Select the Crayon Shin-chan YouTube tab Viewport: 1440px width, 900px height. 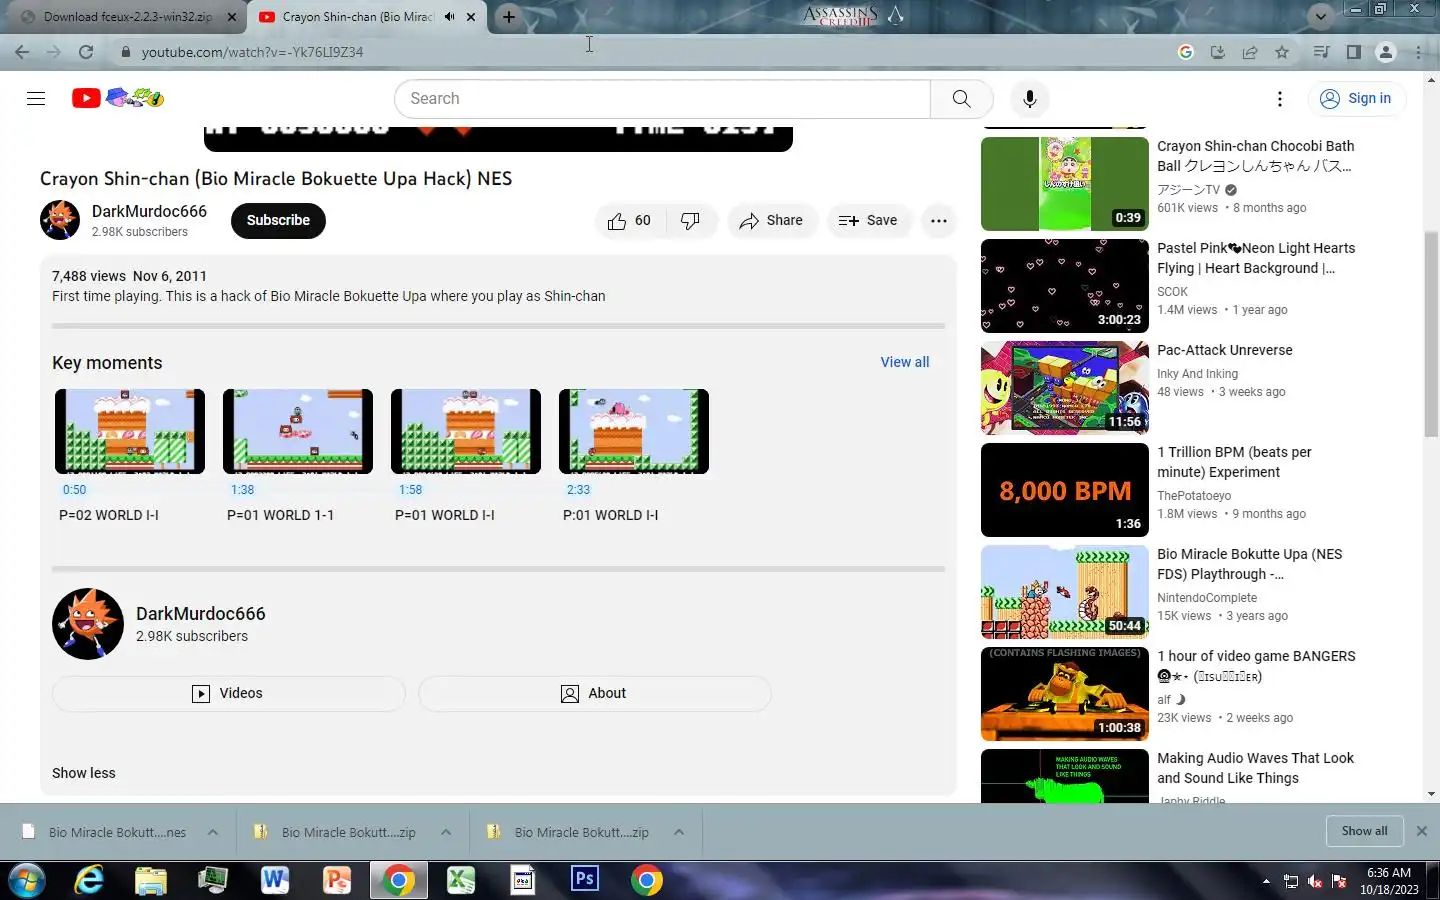point(357,17)
